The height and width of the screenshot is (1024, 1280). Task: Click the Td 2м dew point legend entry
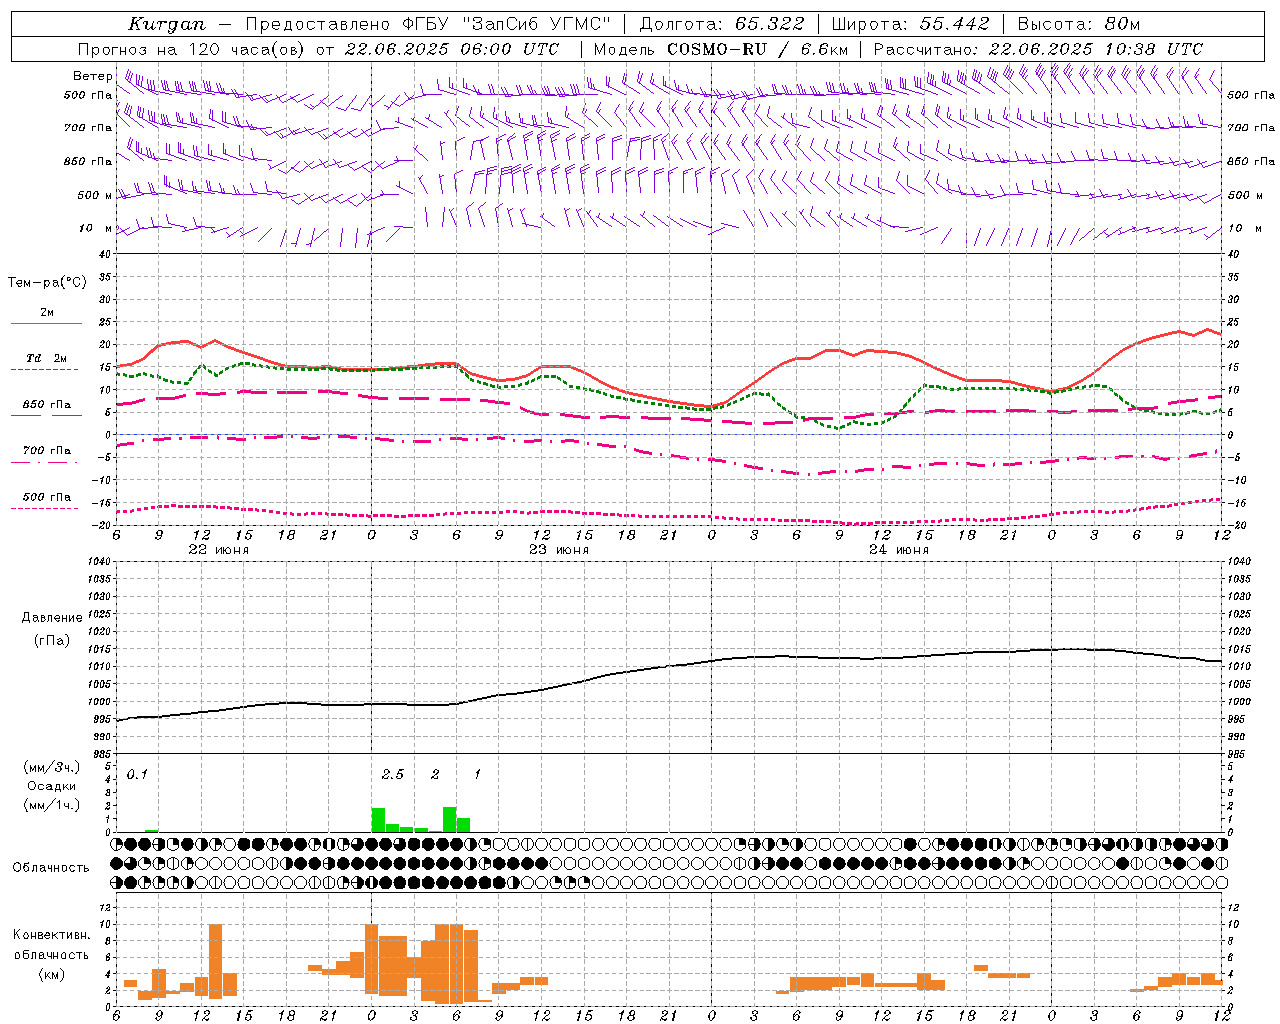click(x=46, y=358)
